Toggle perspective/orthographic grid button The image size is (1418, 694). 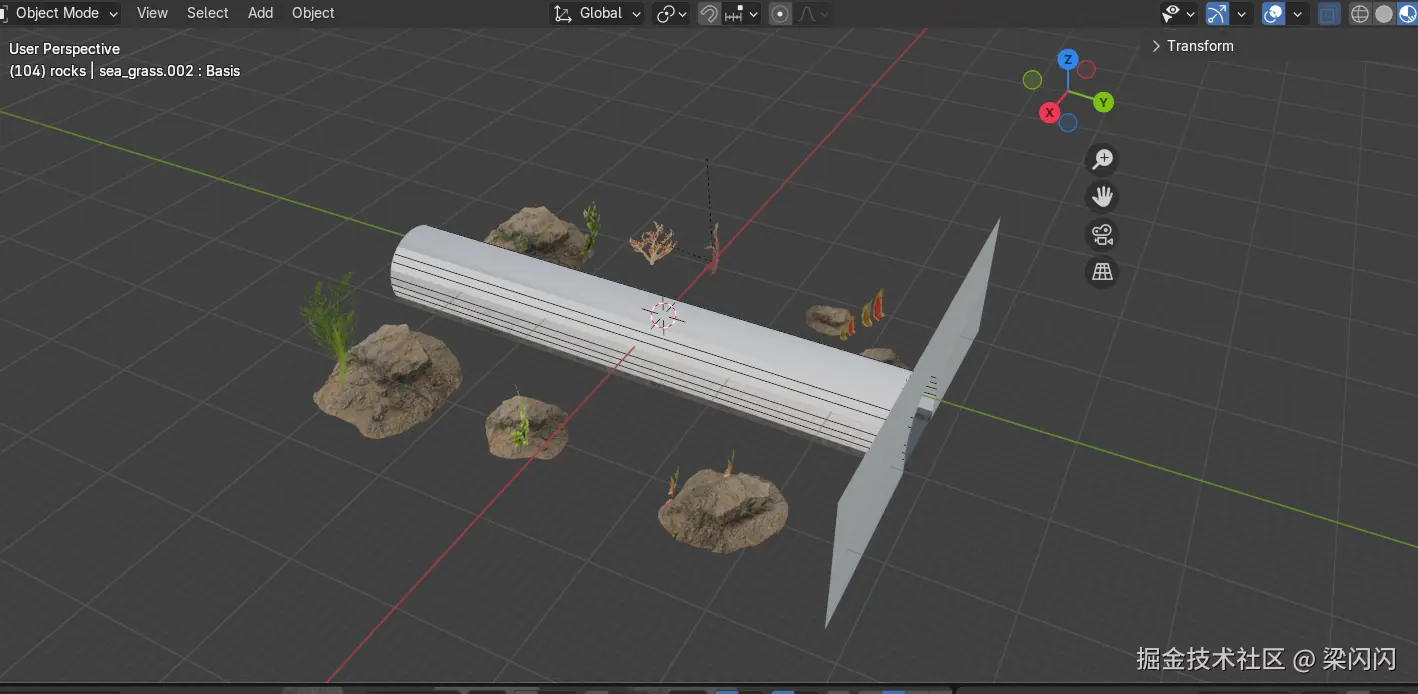1102,272
